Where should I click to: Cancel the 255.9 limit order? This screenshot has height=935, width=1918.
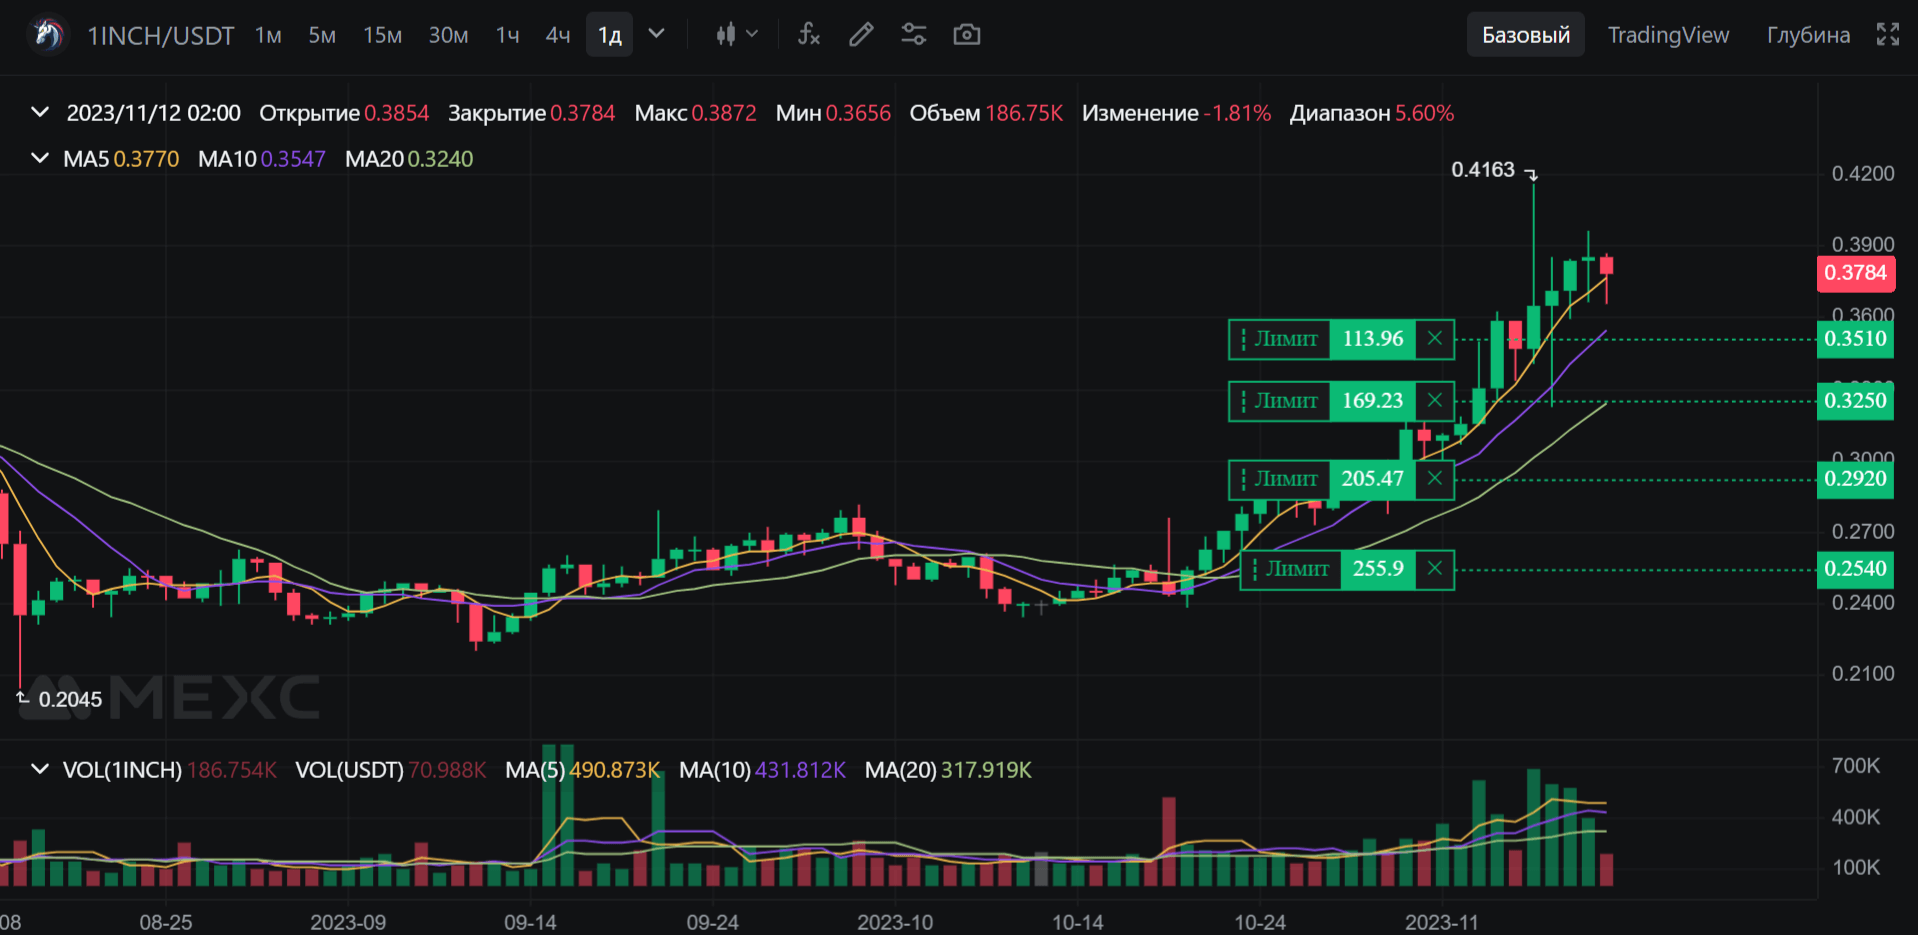click(x=1435, y=569)
